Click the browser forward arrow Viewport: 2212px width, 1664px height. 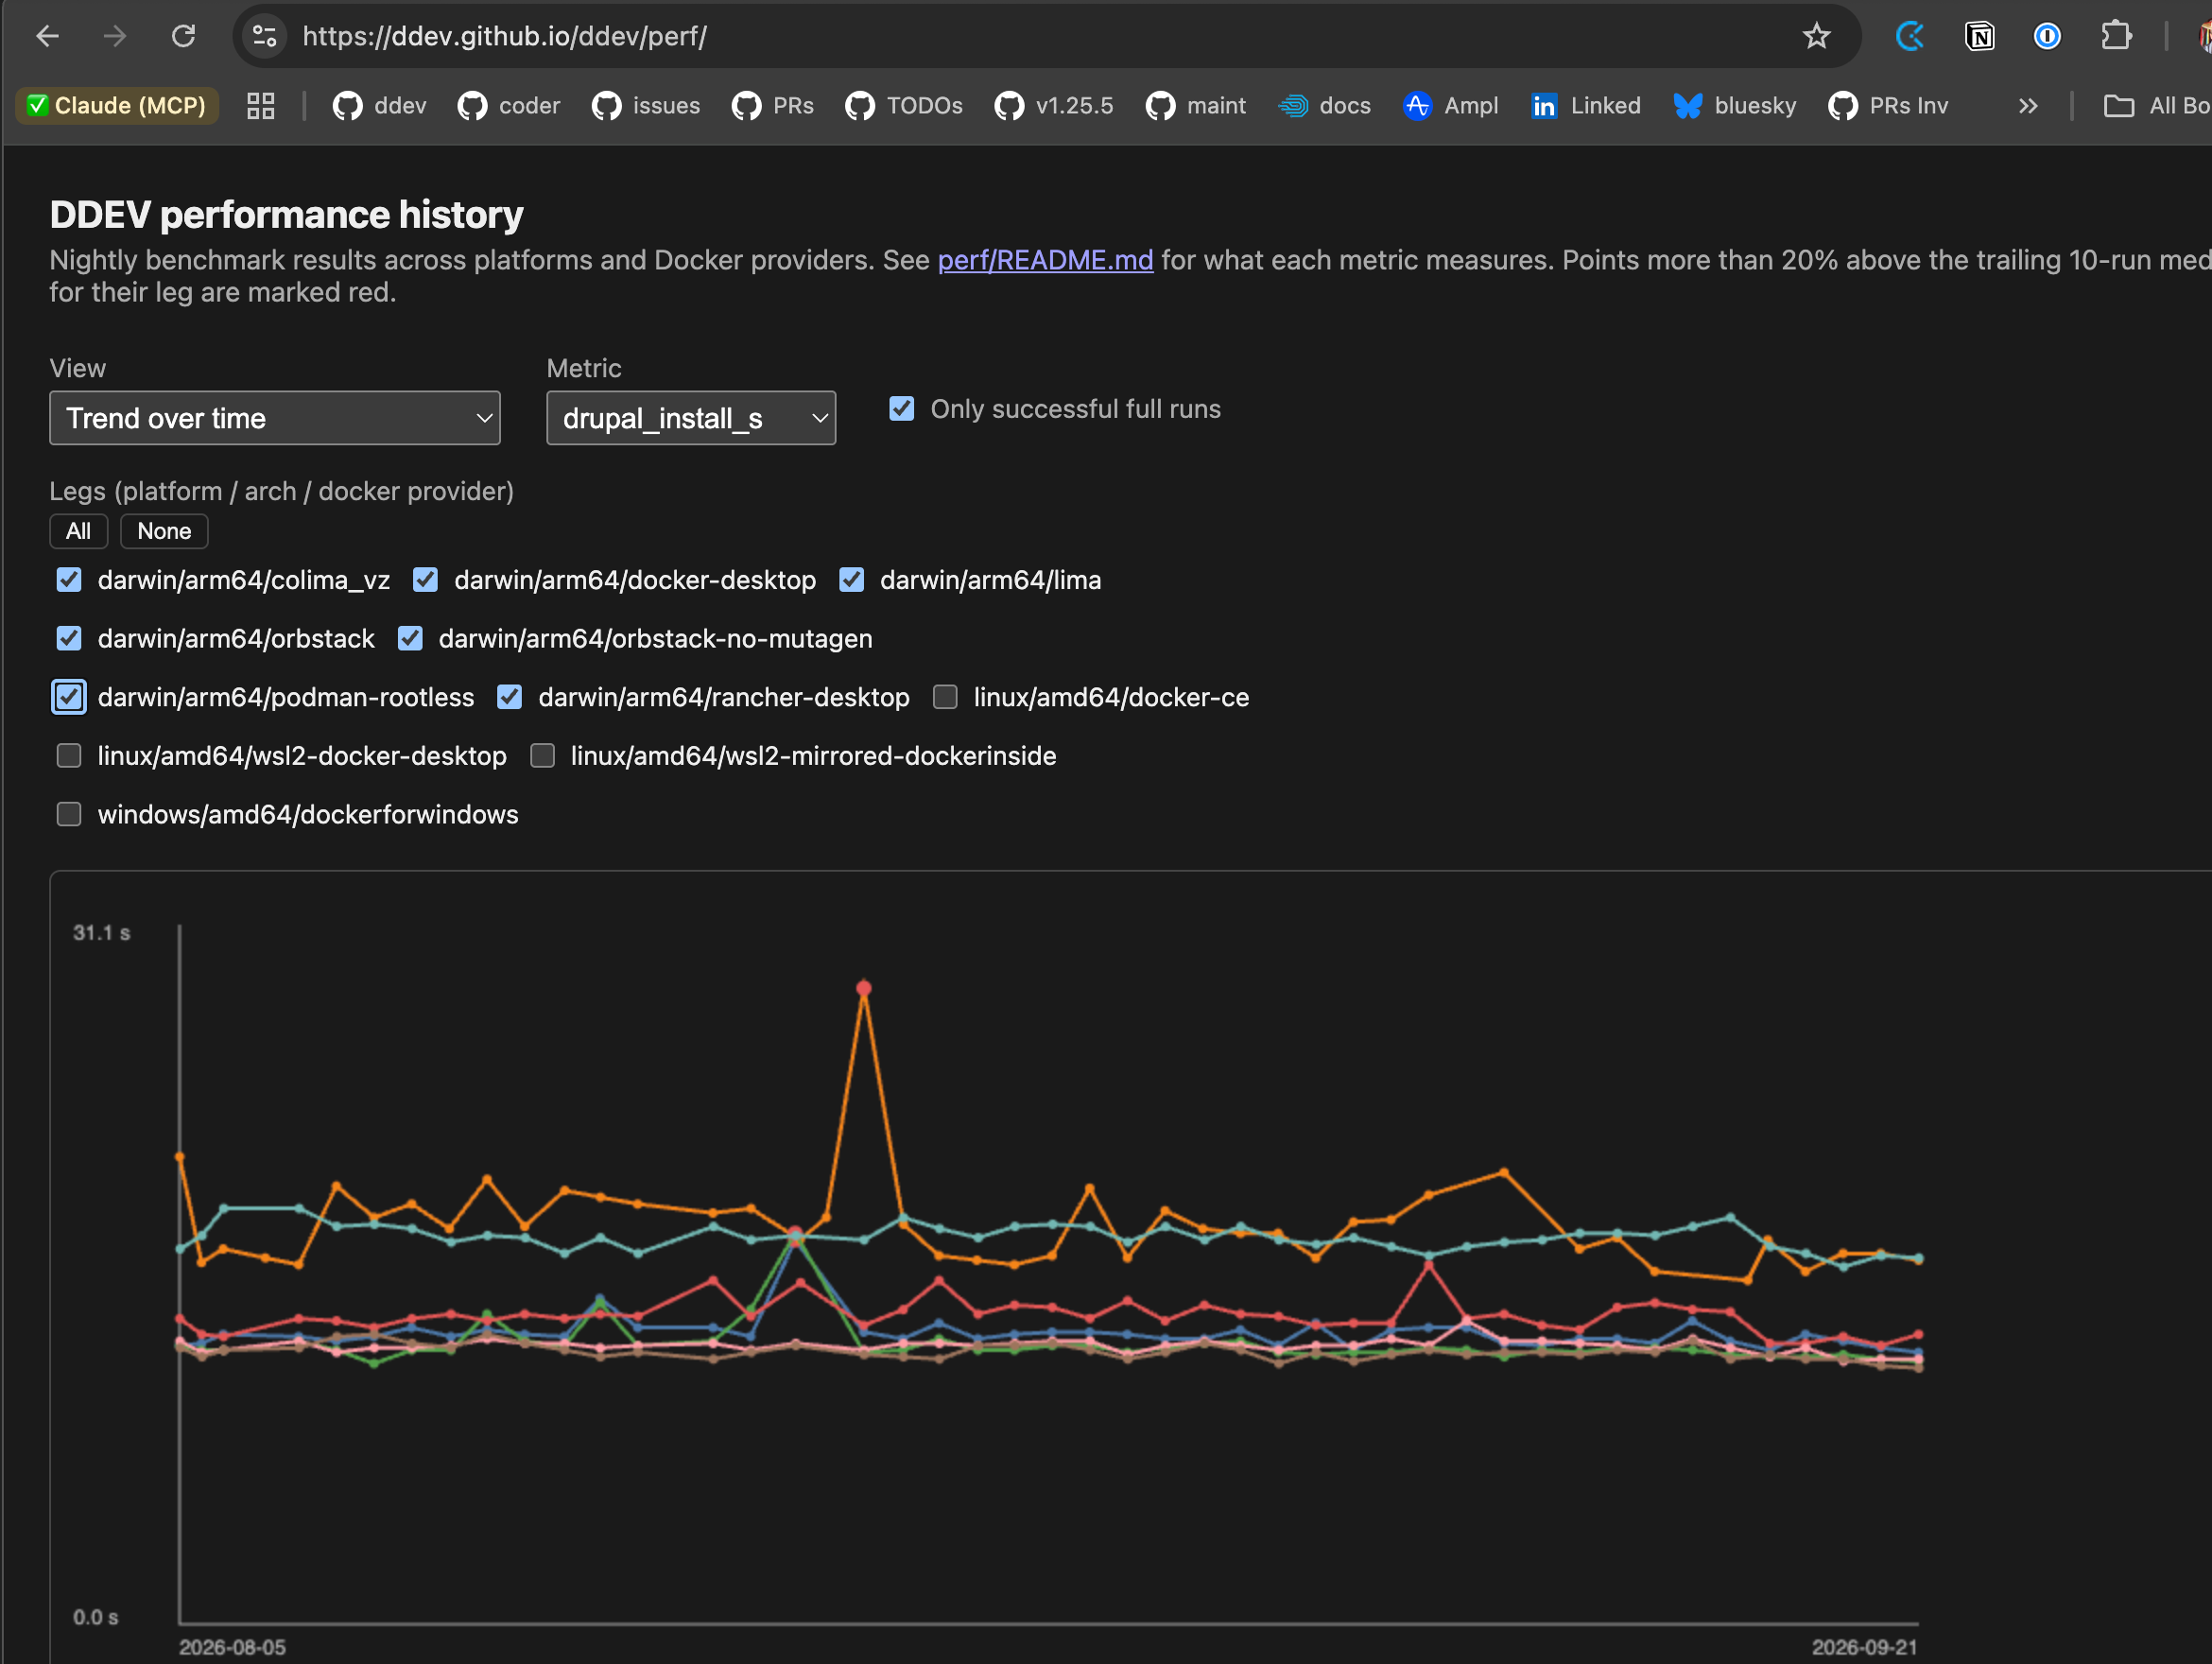tap(115, 36)
